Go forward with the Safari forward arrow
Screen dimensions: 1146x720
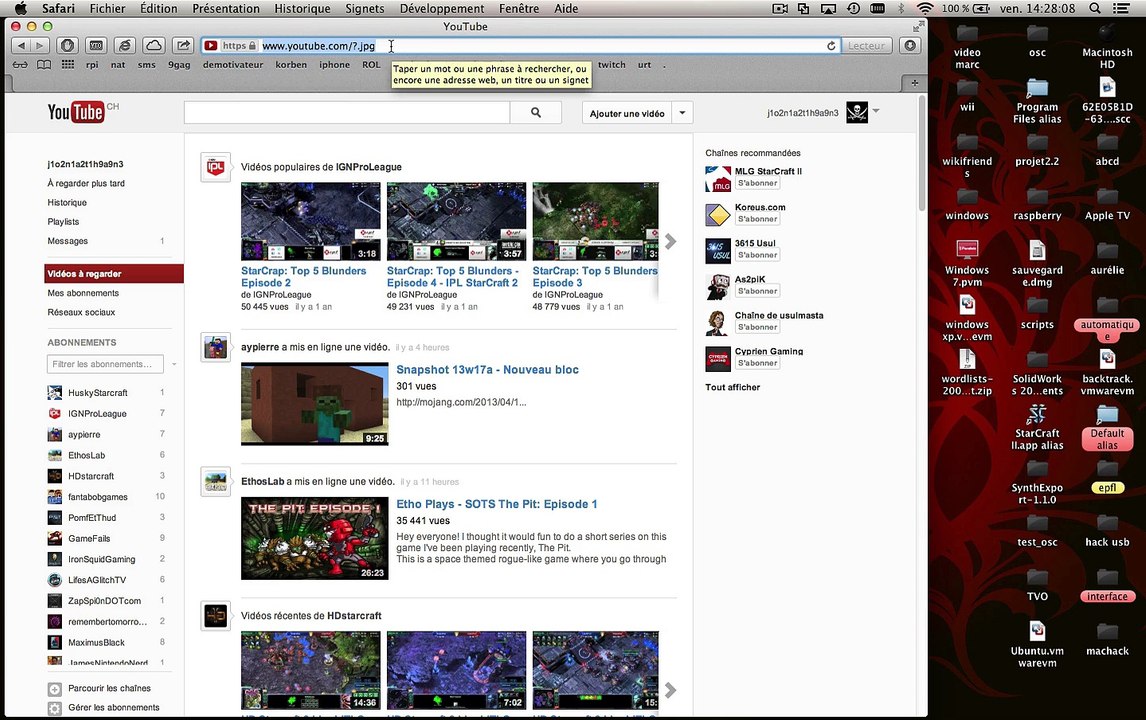tap(40, 45)
